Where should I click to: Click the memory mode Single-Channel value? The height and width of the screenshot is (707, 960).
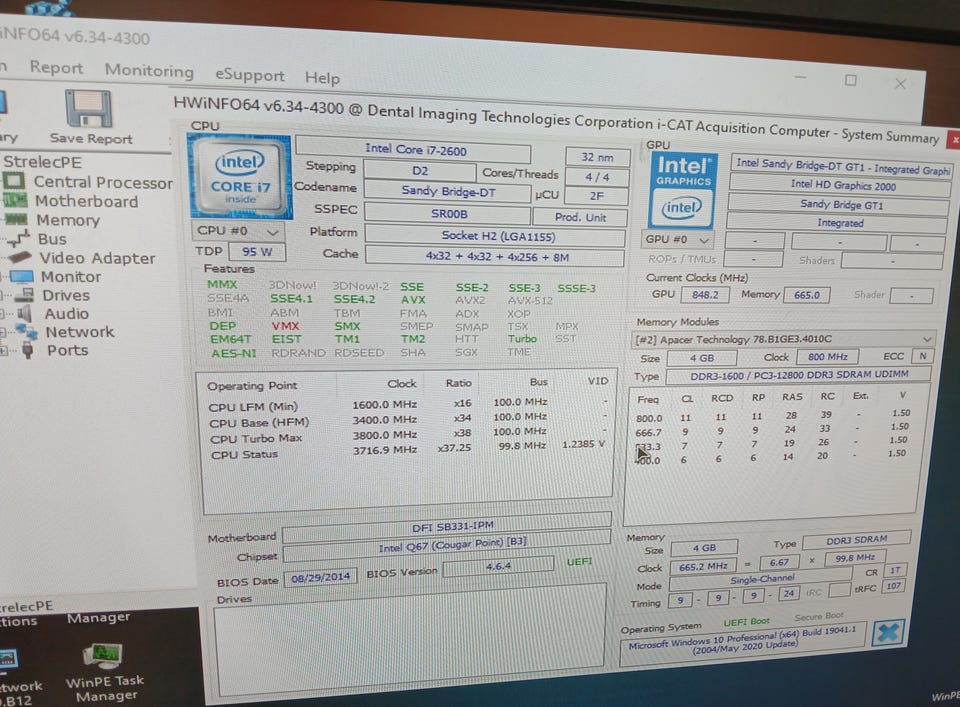pos(761,578)
